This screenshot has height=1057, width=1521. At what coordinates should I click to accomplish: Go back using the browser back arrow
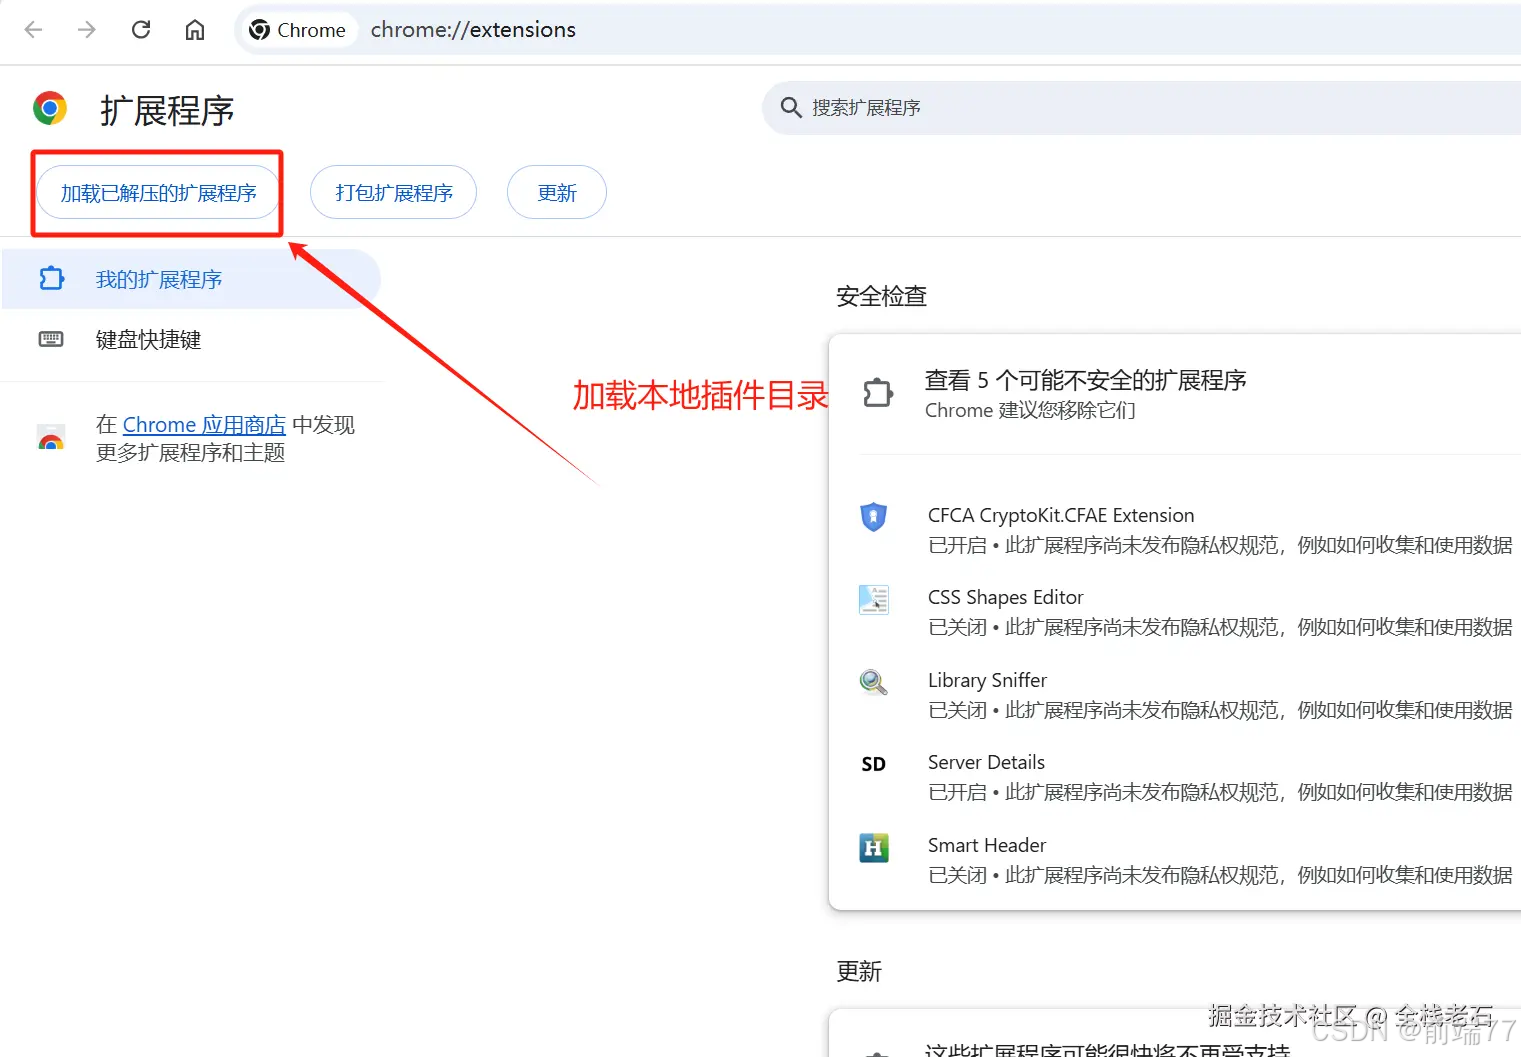click(33, 30)
